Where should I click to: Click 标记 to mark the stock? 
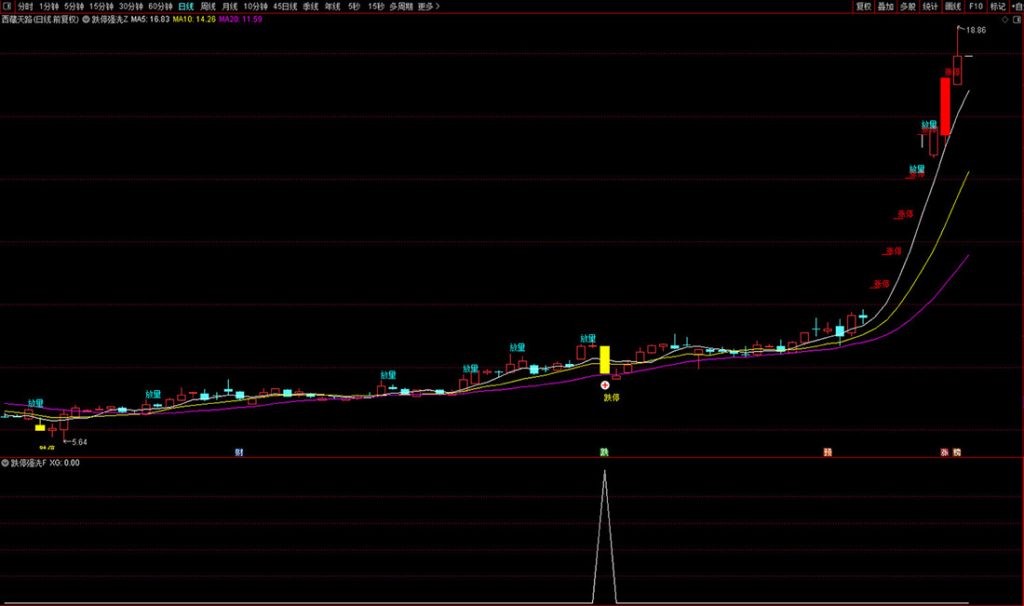[x=997, y=6]
